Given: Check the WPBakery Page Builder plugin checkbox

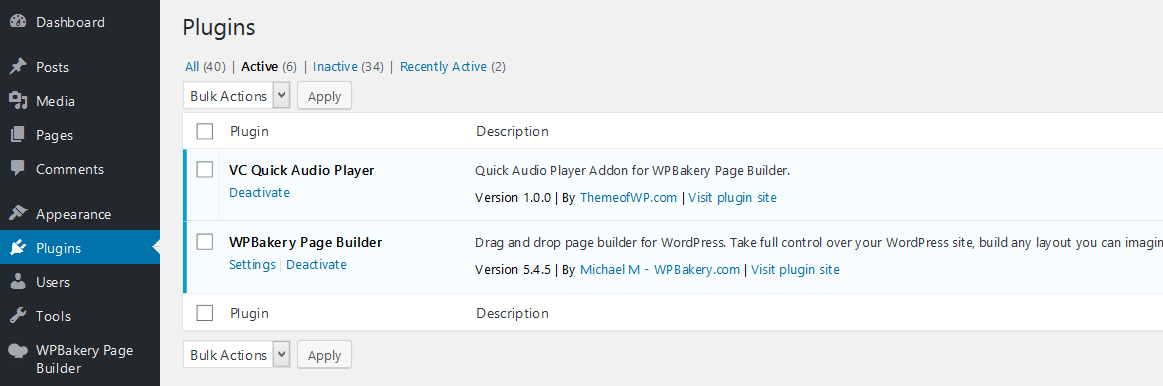Looking at the screenshot, I should [x=205, y=241].
